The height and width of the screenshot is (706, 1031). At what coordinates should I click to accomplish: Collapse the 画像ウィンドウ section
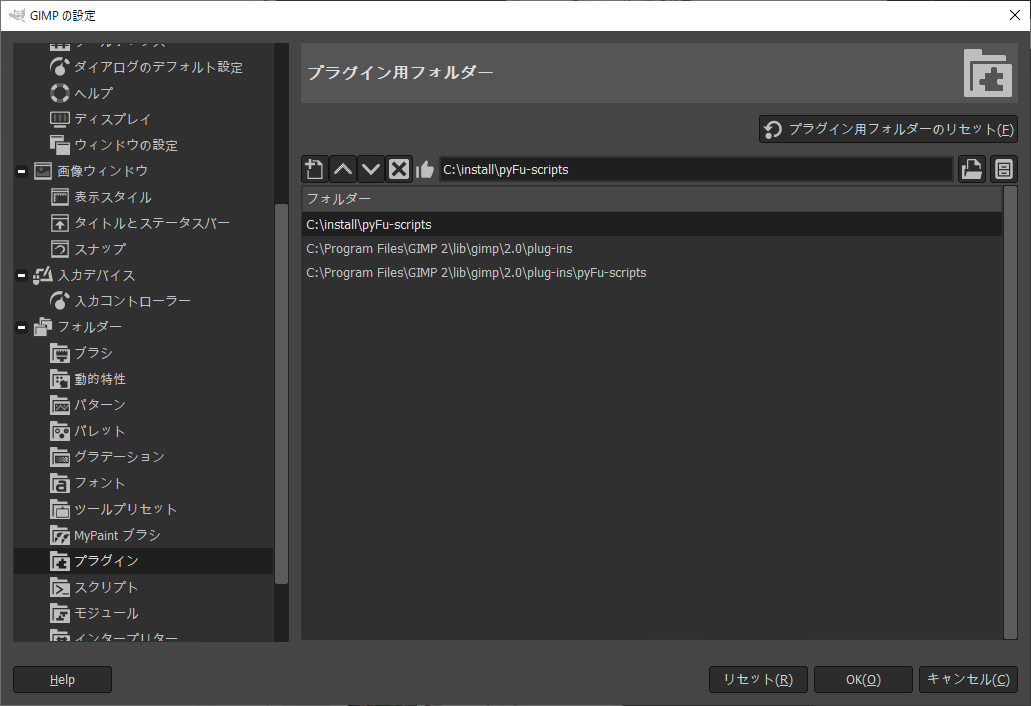pos(20,171)
